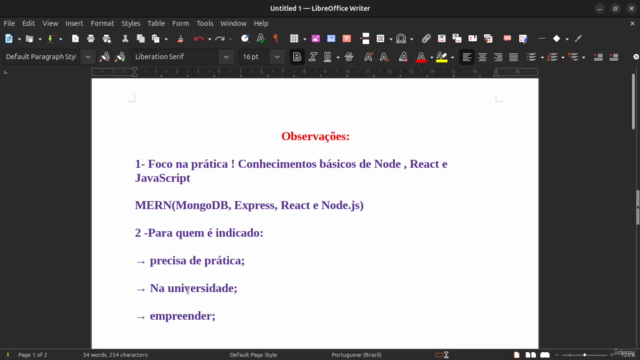Click the word and character count

(115, 355)
